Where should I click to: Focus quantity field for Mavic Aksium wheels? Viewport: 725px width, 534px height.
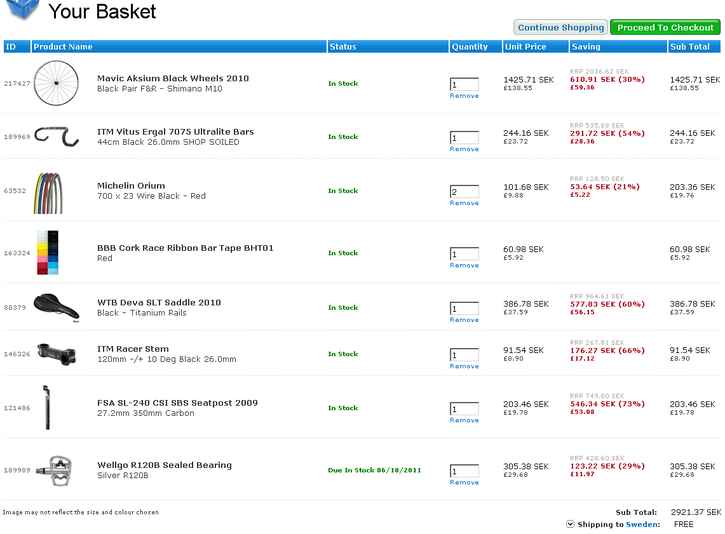pyautogui.click(x=464, y=84)
